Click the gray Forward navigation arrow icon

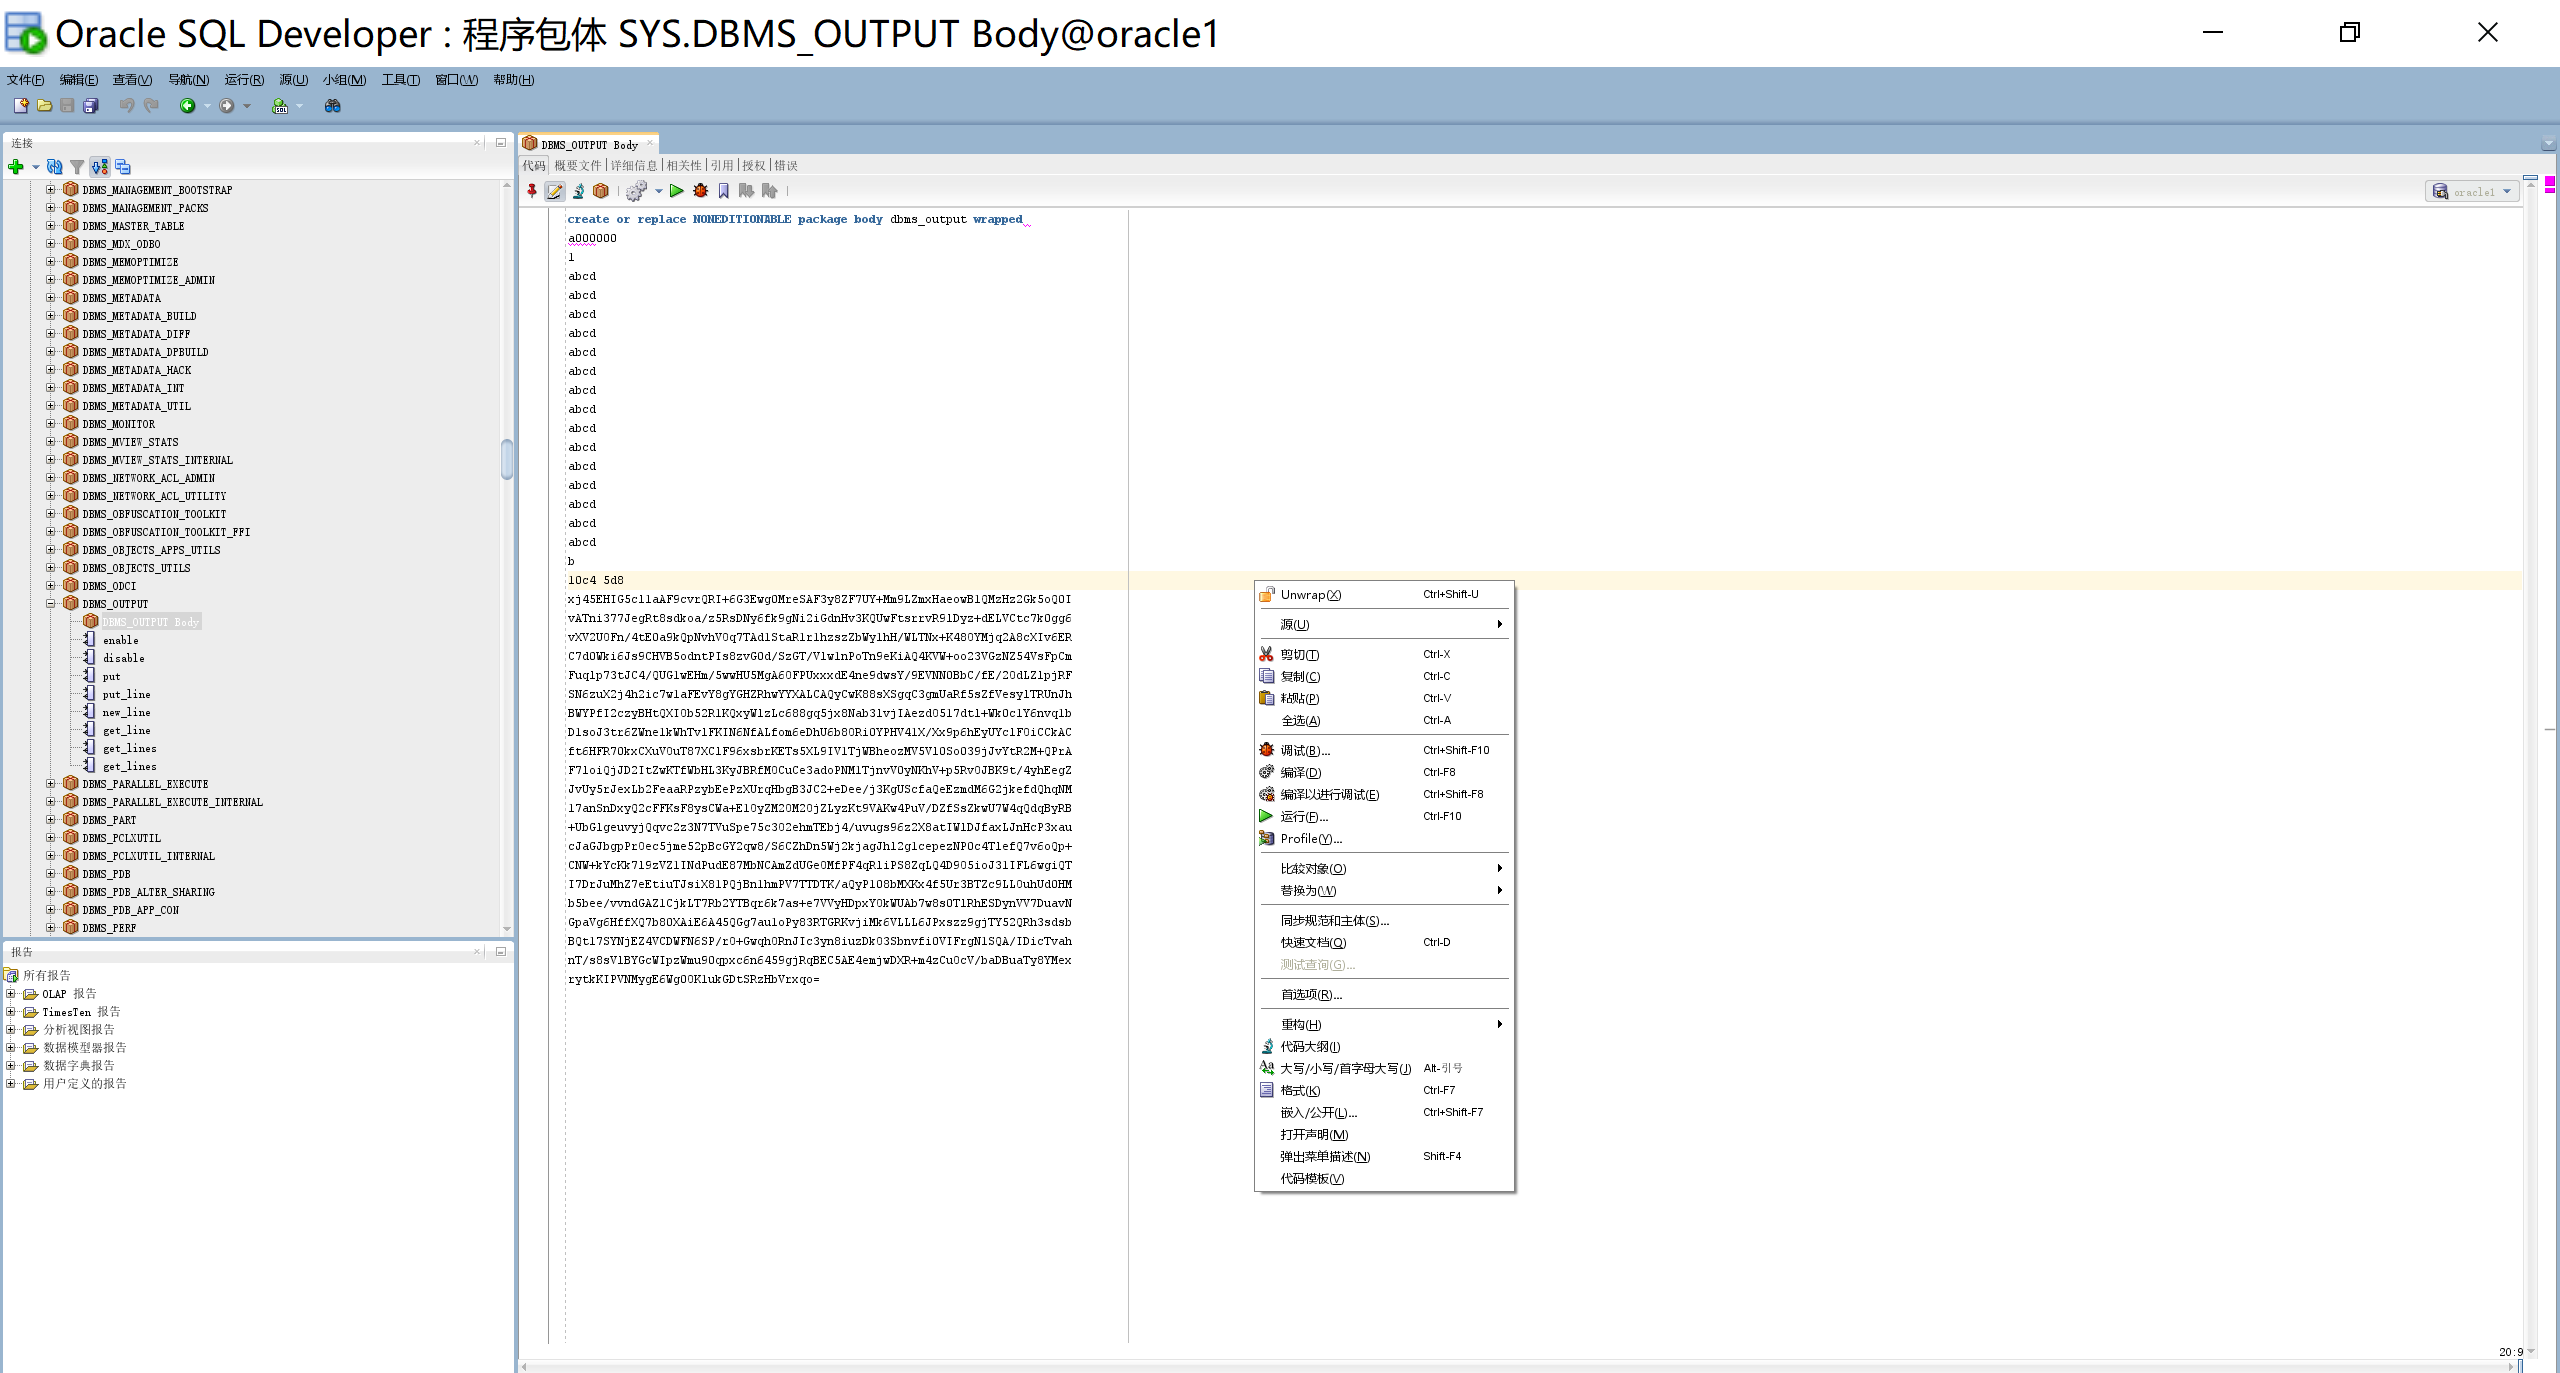click(x=227, y=106)
